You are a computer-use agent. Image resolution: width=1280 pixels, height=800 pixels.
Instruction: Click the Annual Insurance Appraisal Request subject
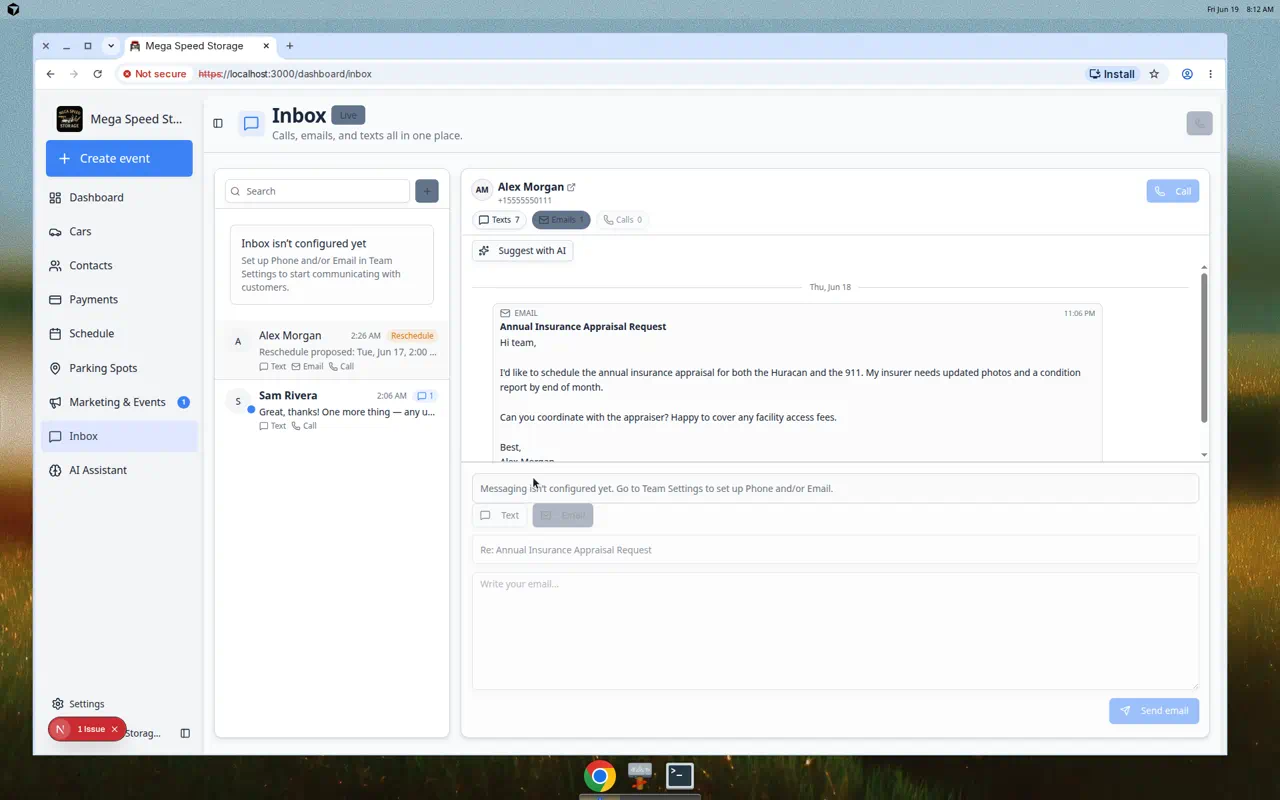point(583,327)
